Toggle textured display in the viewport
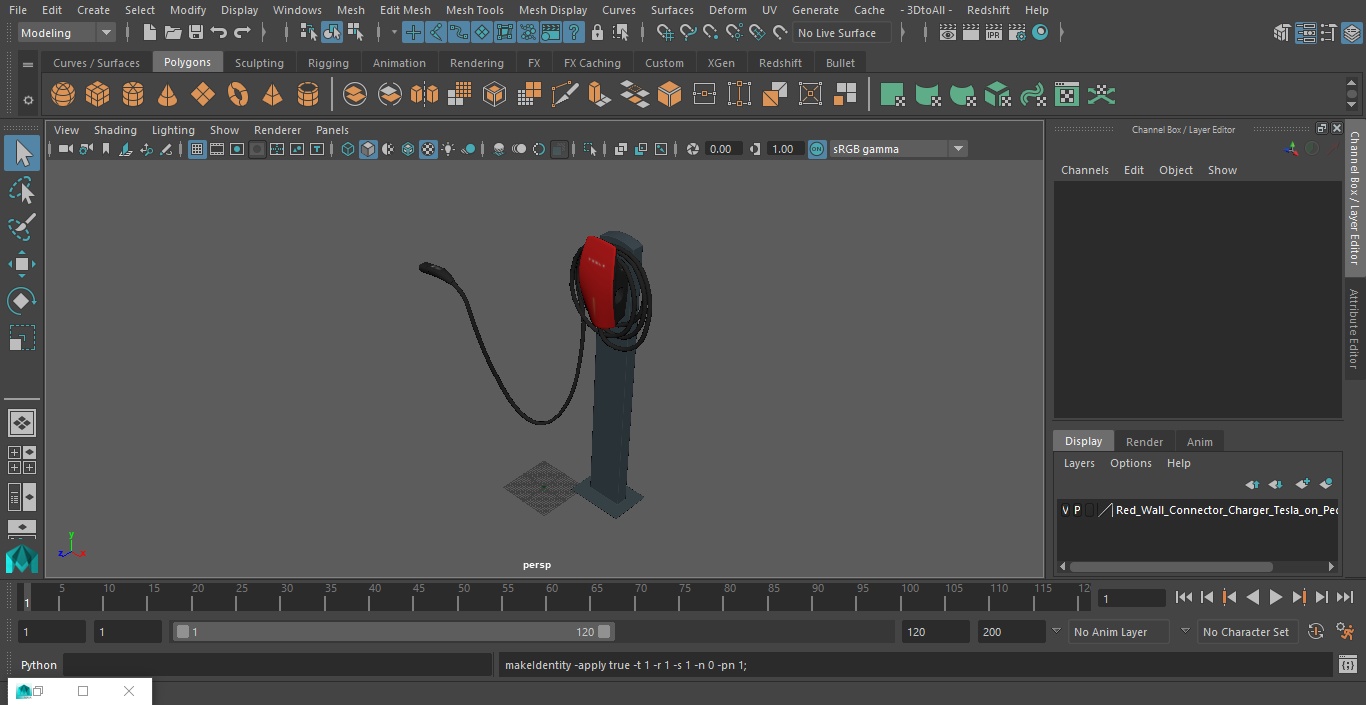Image resolution: width=1366 pixels, height=705 pixels. point(428,149)
